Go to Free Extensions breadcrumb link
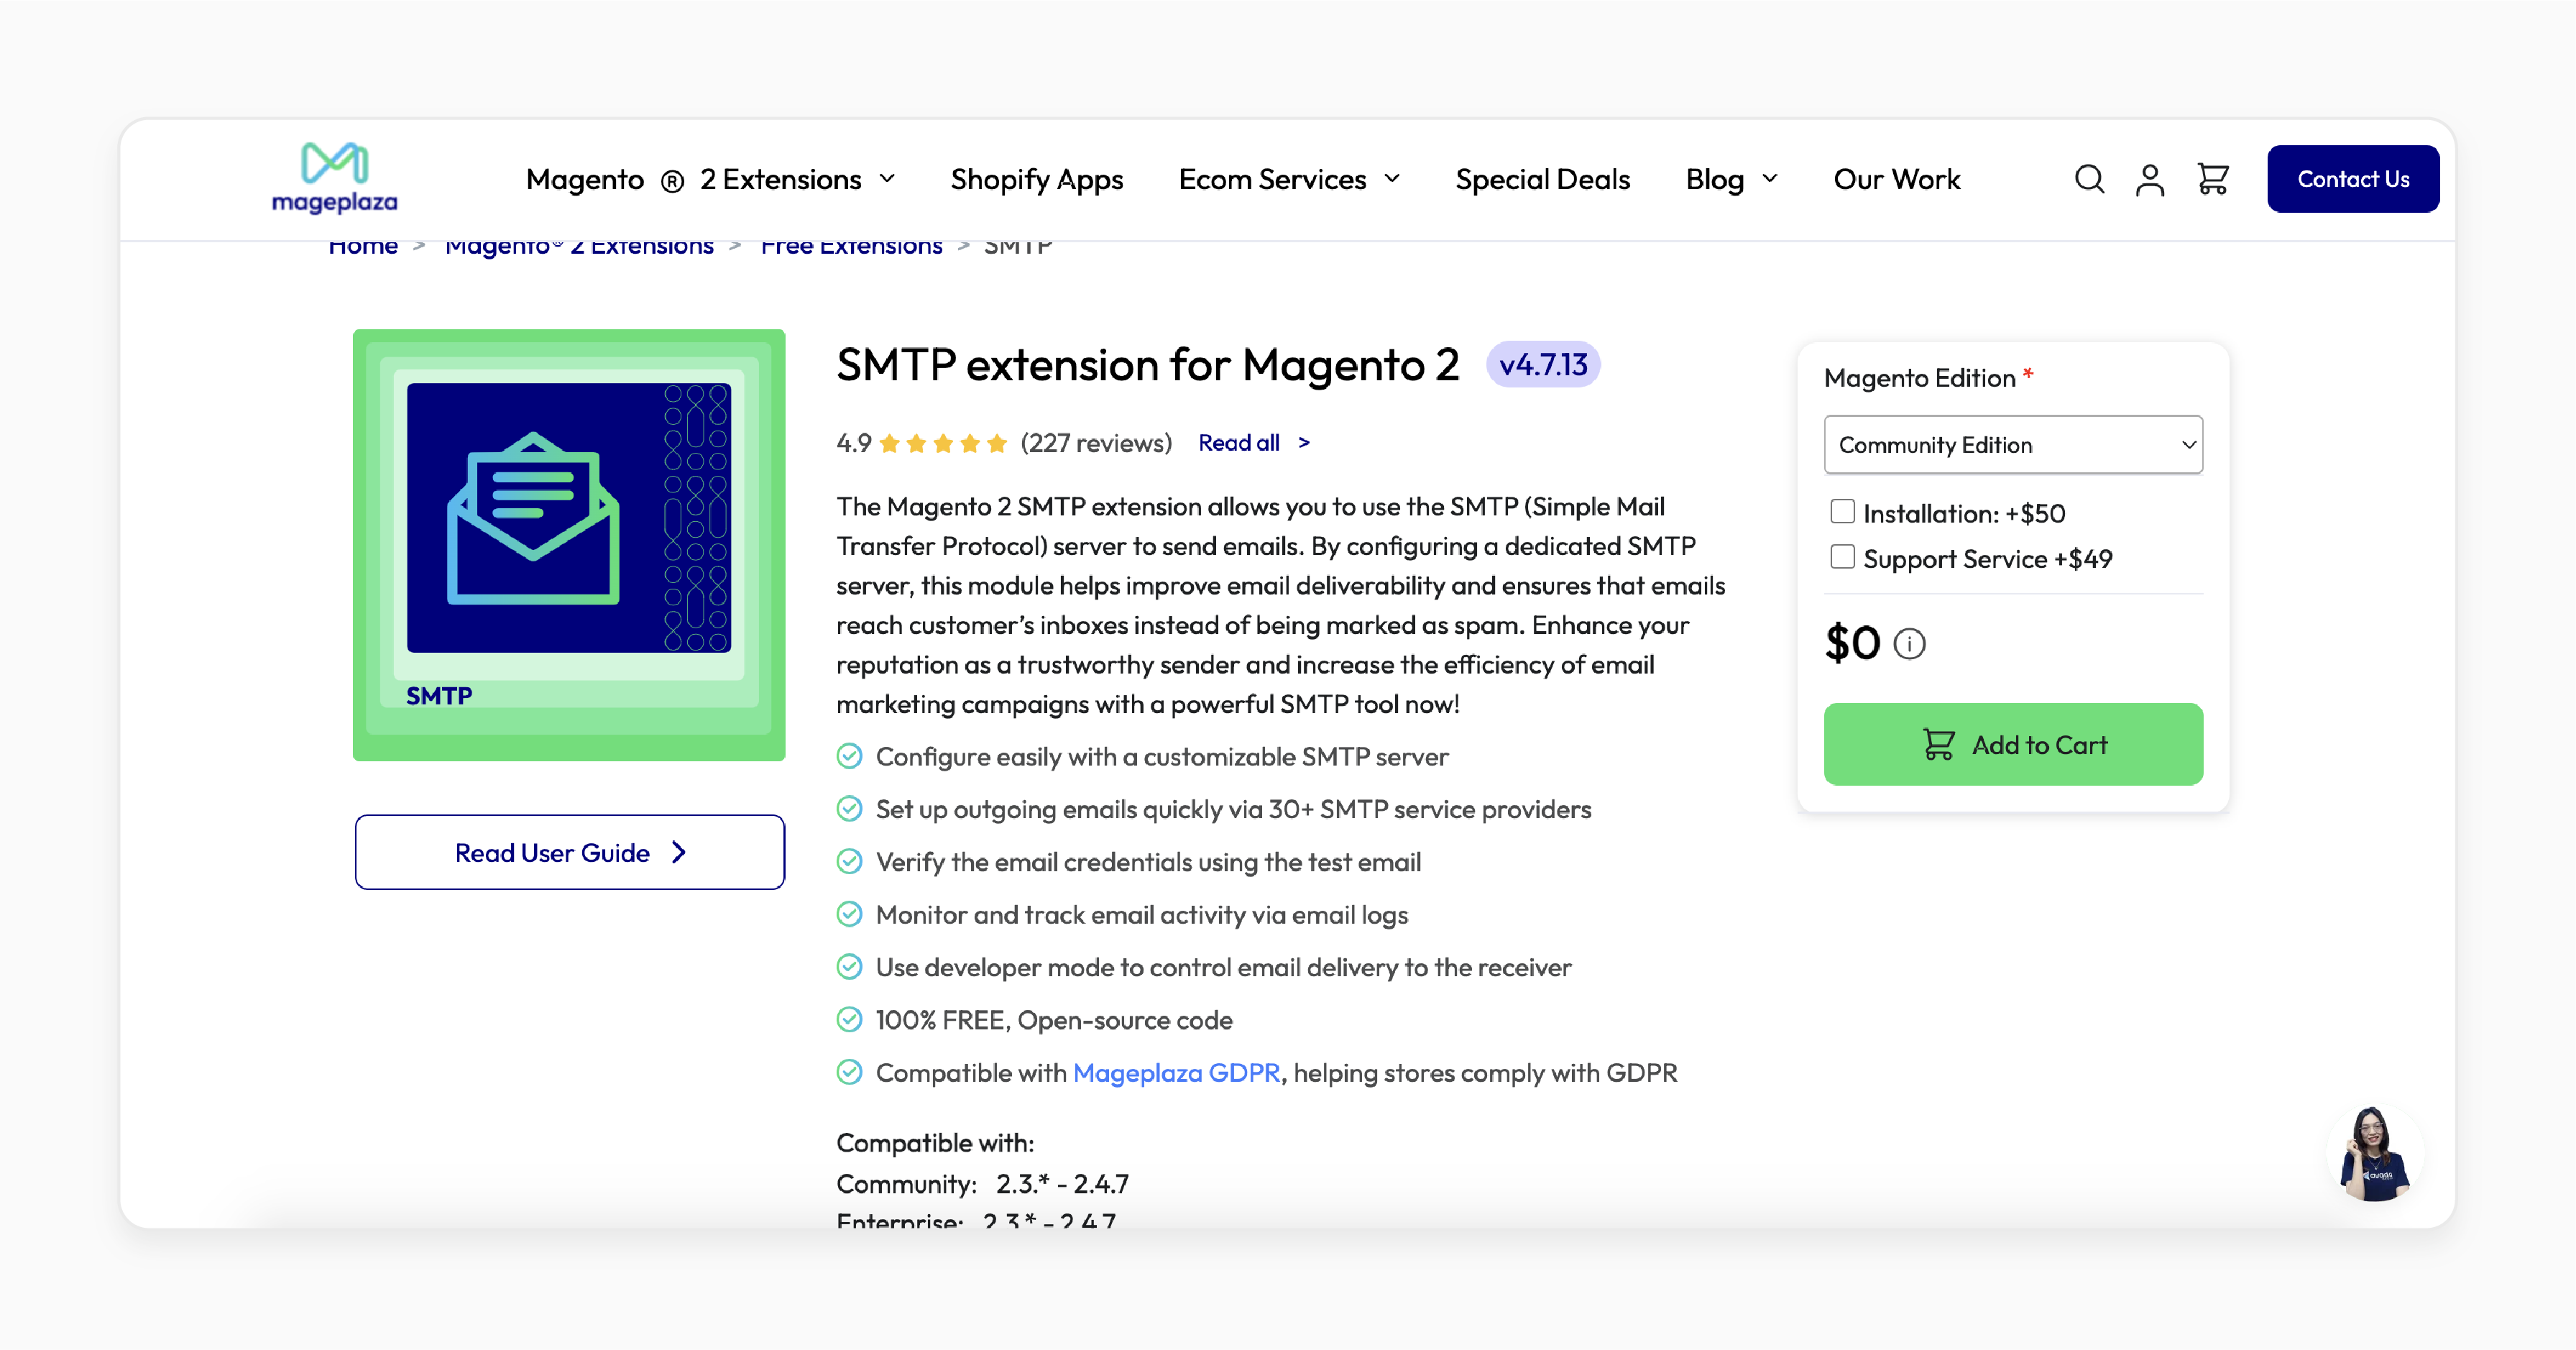 click(x=851, y=247)
